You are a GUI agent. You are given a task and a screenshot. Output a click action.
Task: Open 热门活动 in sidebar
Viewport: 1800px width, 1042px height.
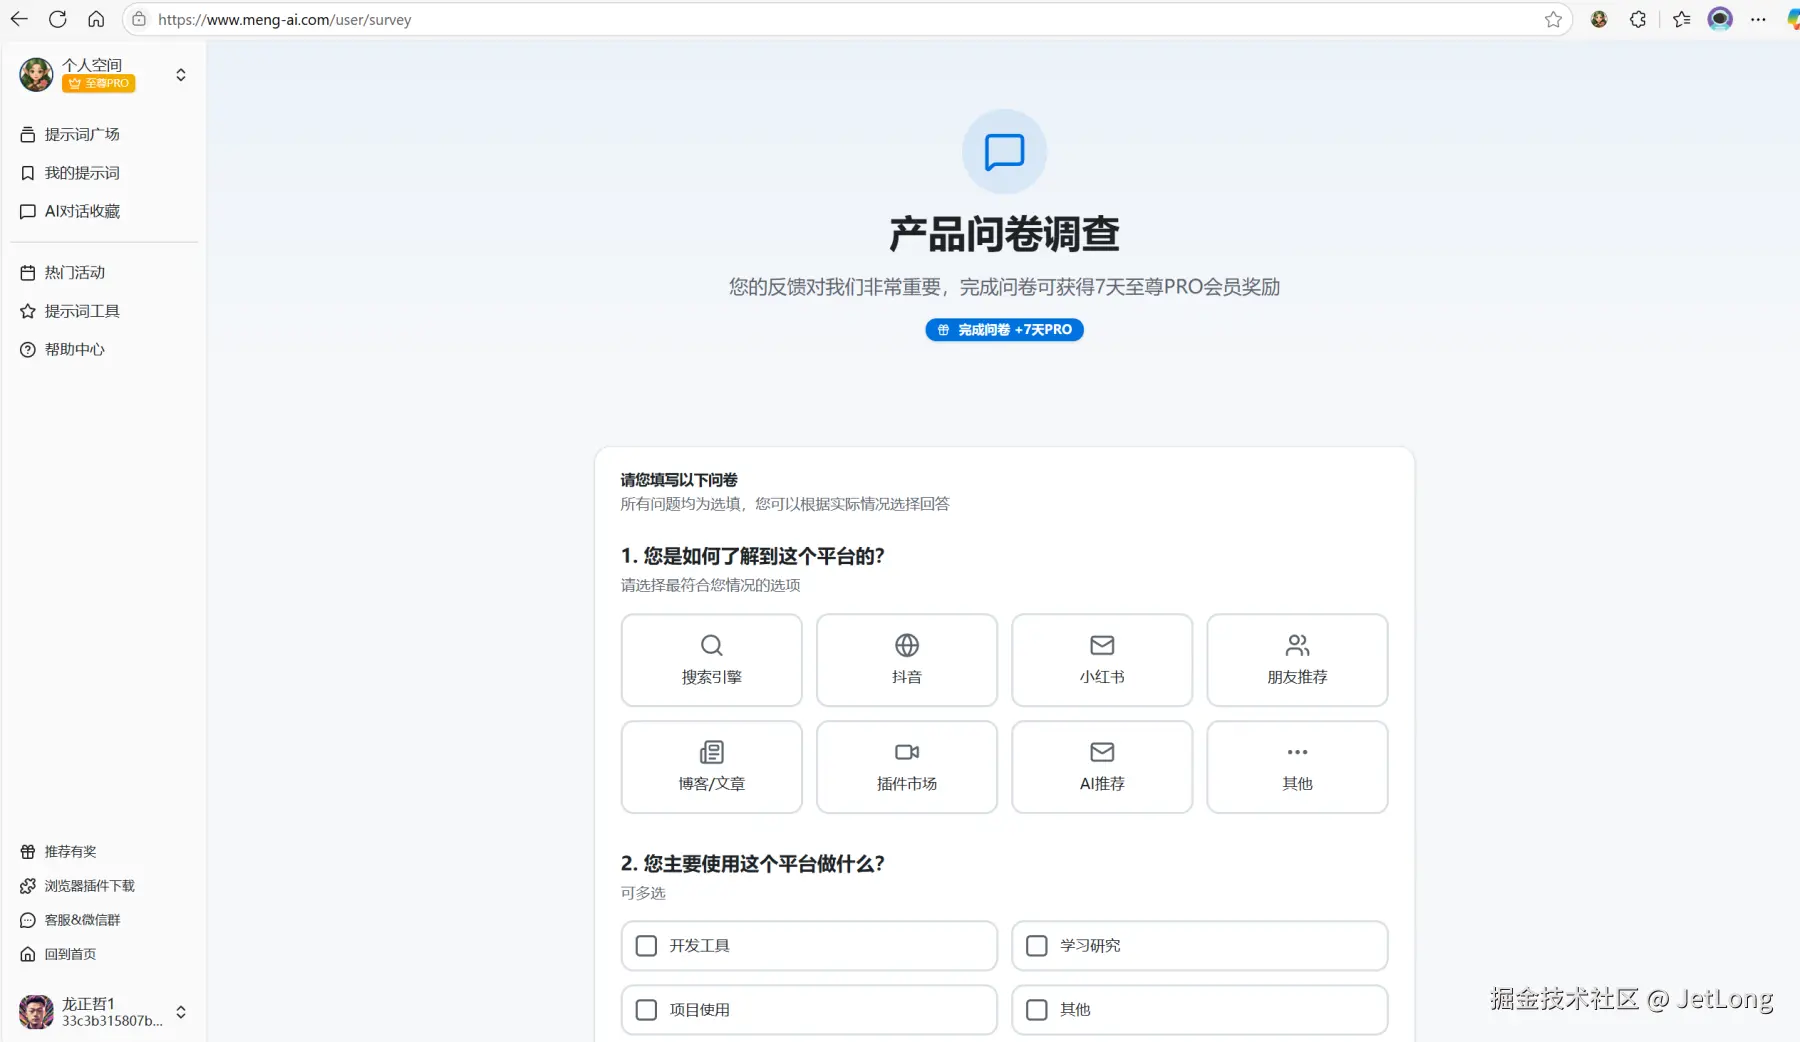74,272
